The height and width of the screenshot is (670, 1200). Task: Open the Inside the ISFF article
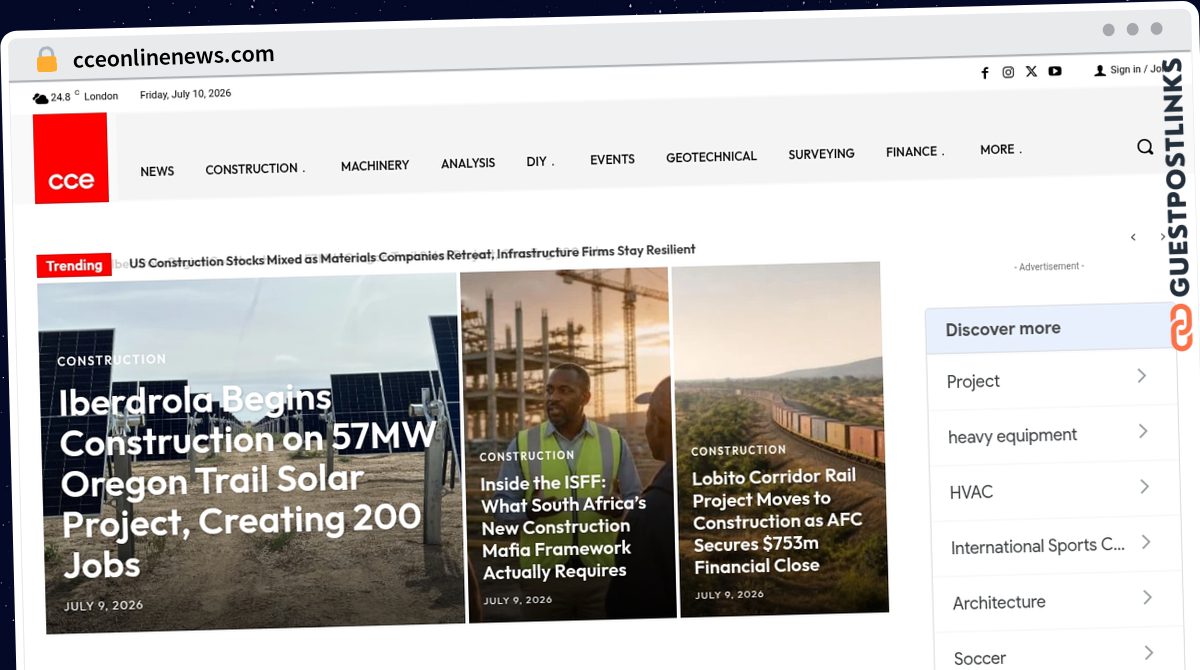point(564,527)
